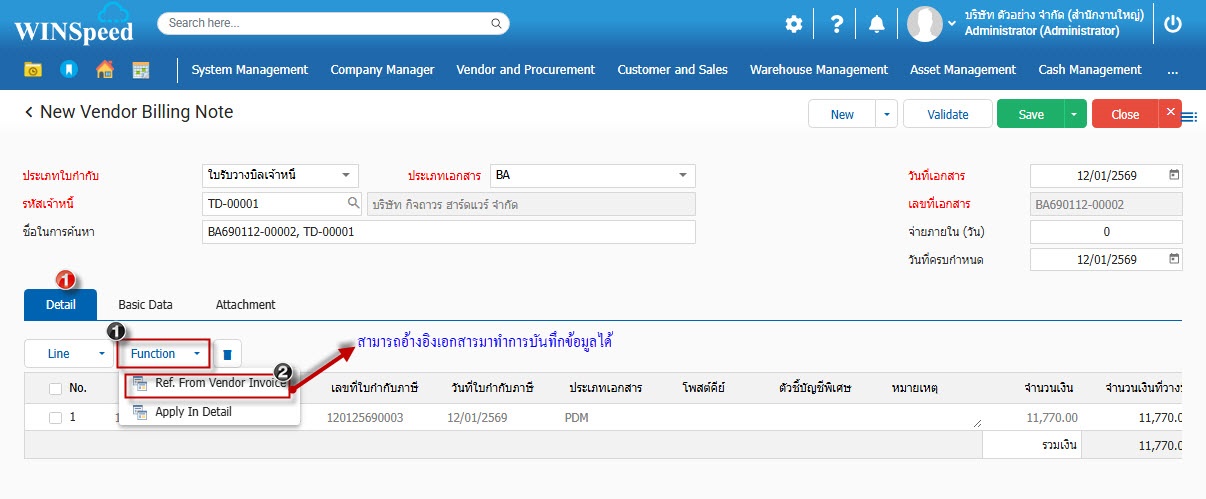This screenshot has width=1206, height=499.
Task: Expand the Save button dropdown arrow
Action: coord(1075,114)
